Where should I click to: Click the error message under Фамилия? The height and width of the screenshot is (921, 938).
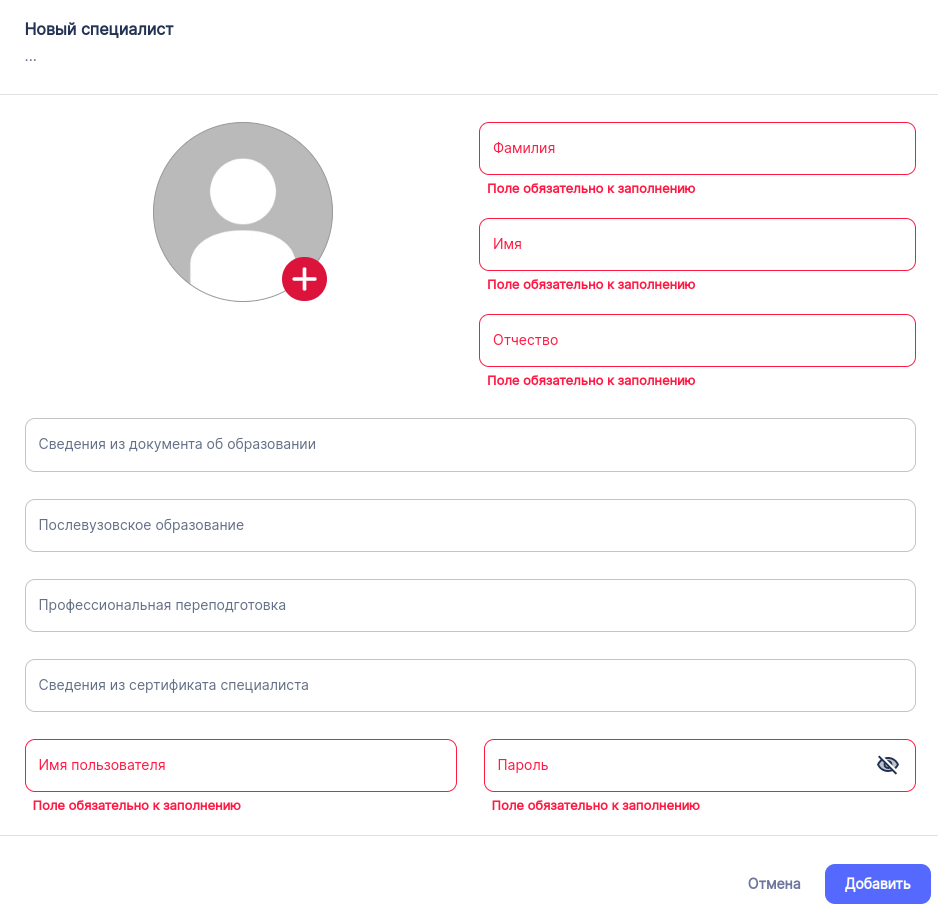point(591,188)
